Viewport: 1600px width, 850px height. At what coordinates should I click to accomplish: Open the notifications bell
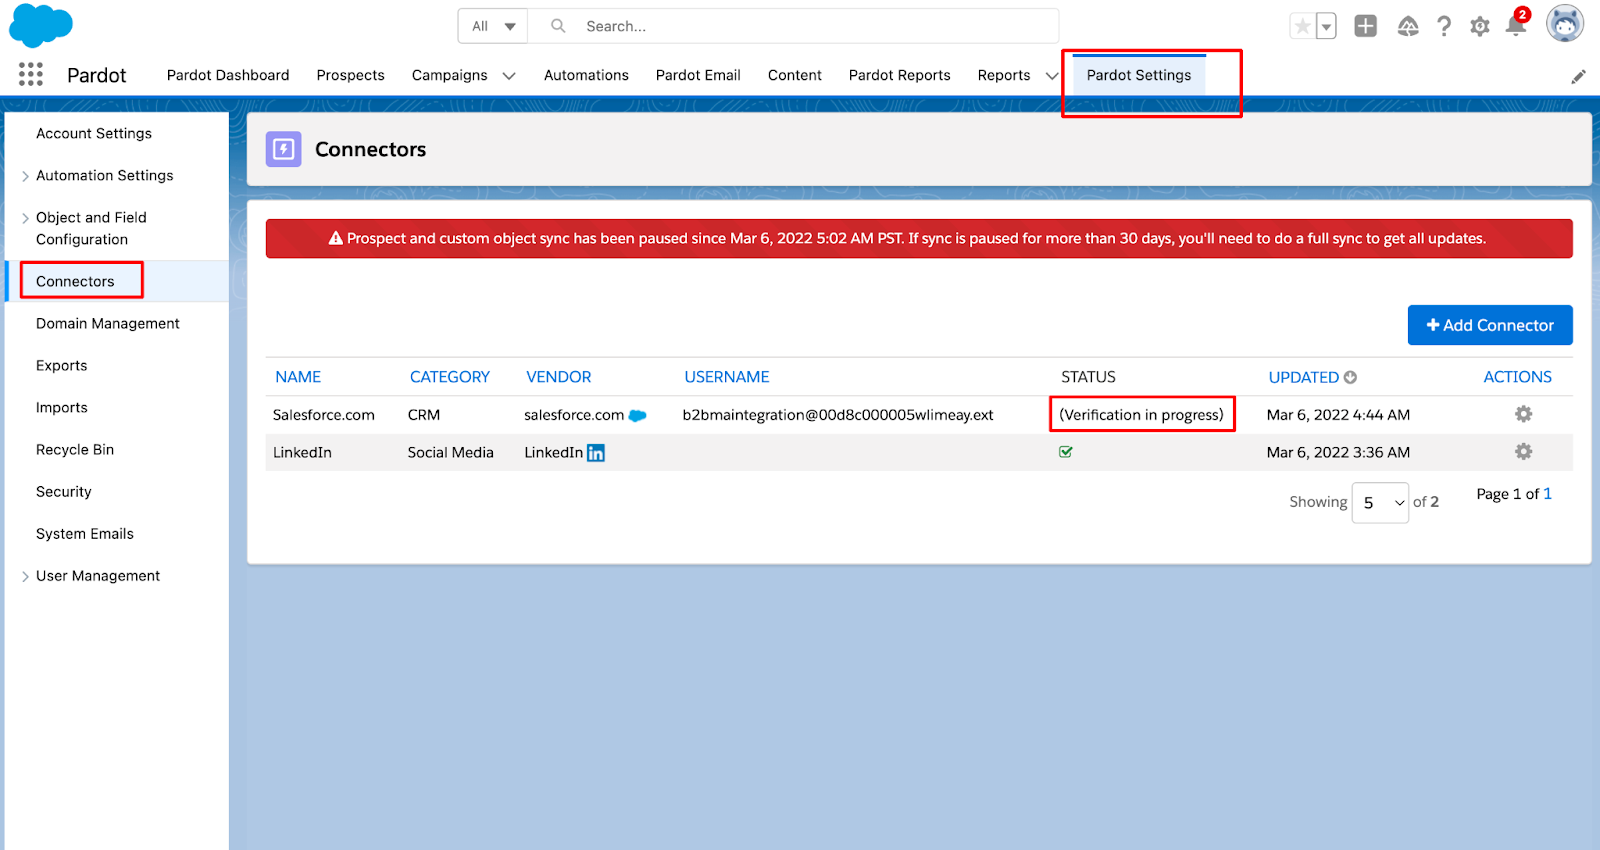[x=1516, y=25]
